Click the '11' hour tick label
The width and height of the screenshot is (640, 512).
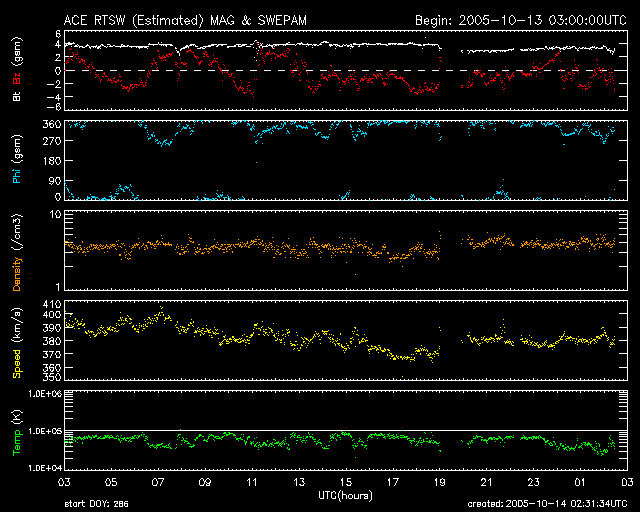point(252,483)
